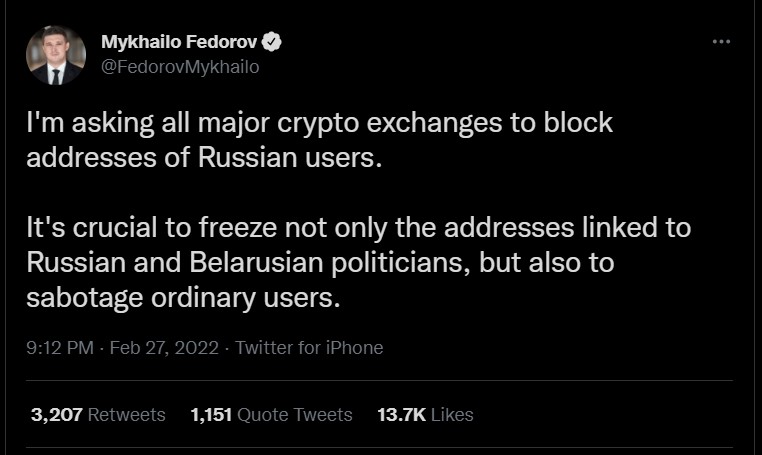Click the display name Mykhailo Fedorov
Viewport: 762px width, 455px height.
(179, 42)
